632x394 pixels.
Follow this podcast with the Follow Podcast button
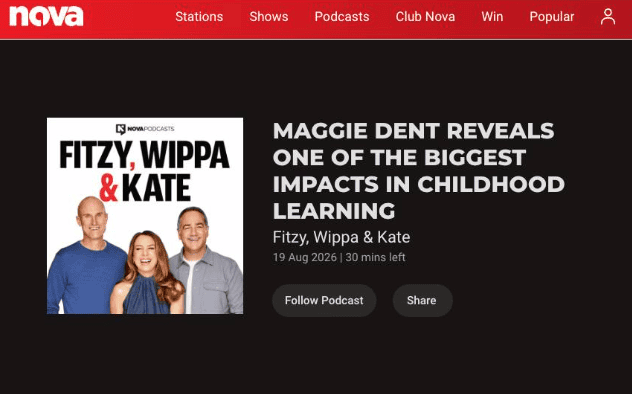[x=324, y=301]
